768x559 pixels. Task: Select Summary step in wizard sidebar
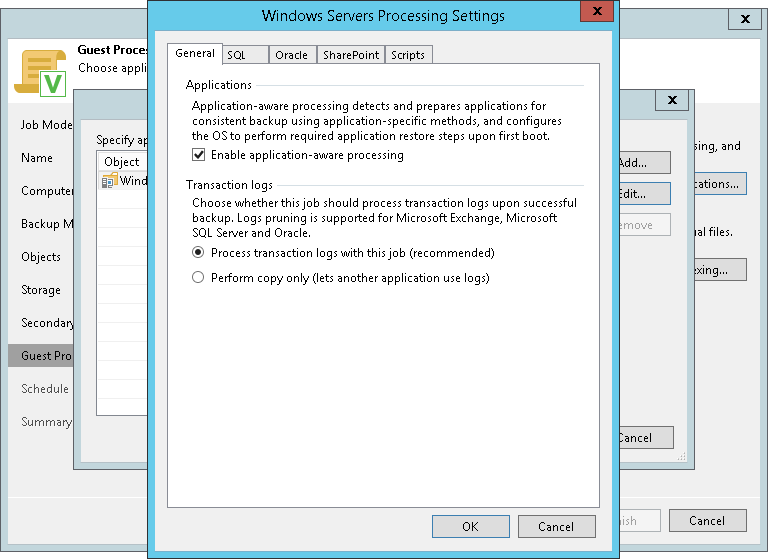(x=47, y=422)
